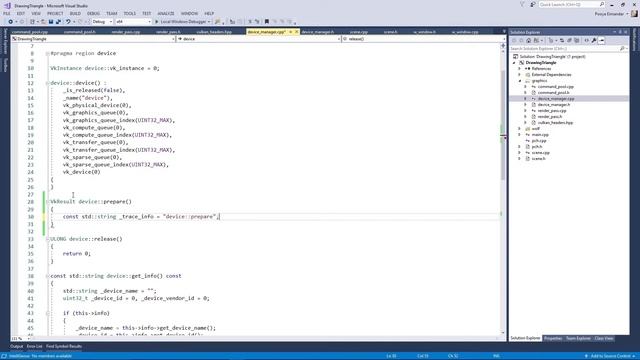Collapse the DrawingTriangle project node
The width and height of the screenshot is (640, 360).
(x=514, y=63)
